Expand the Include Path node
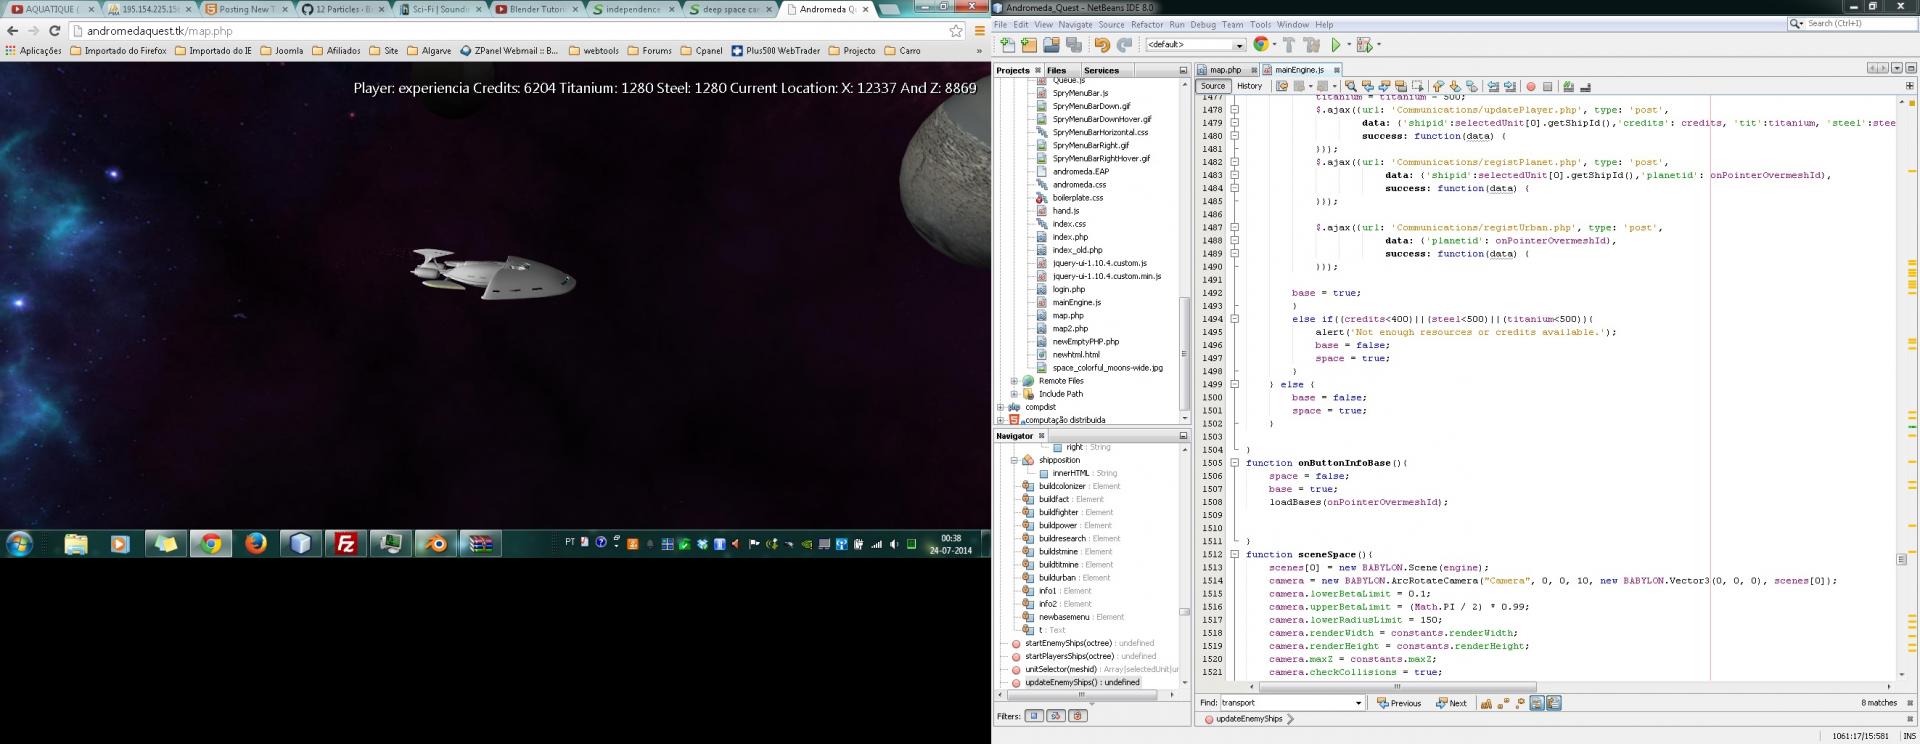This screenshot has height=744, width=1920. [x=1014, y=394]
